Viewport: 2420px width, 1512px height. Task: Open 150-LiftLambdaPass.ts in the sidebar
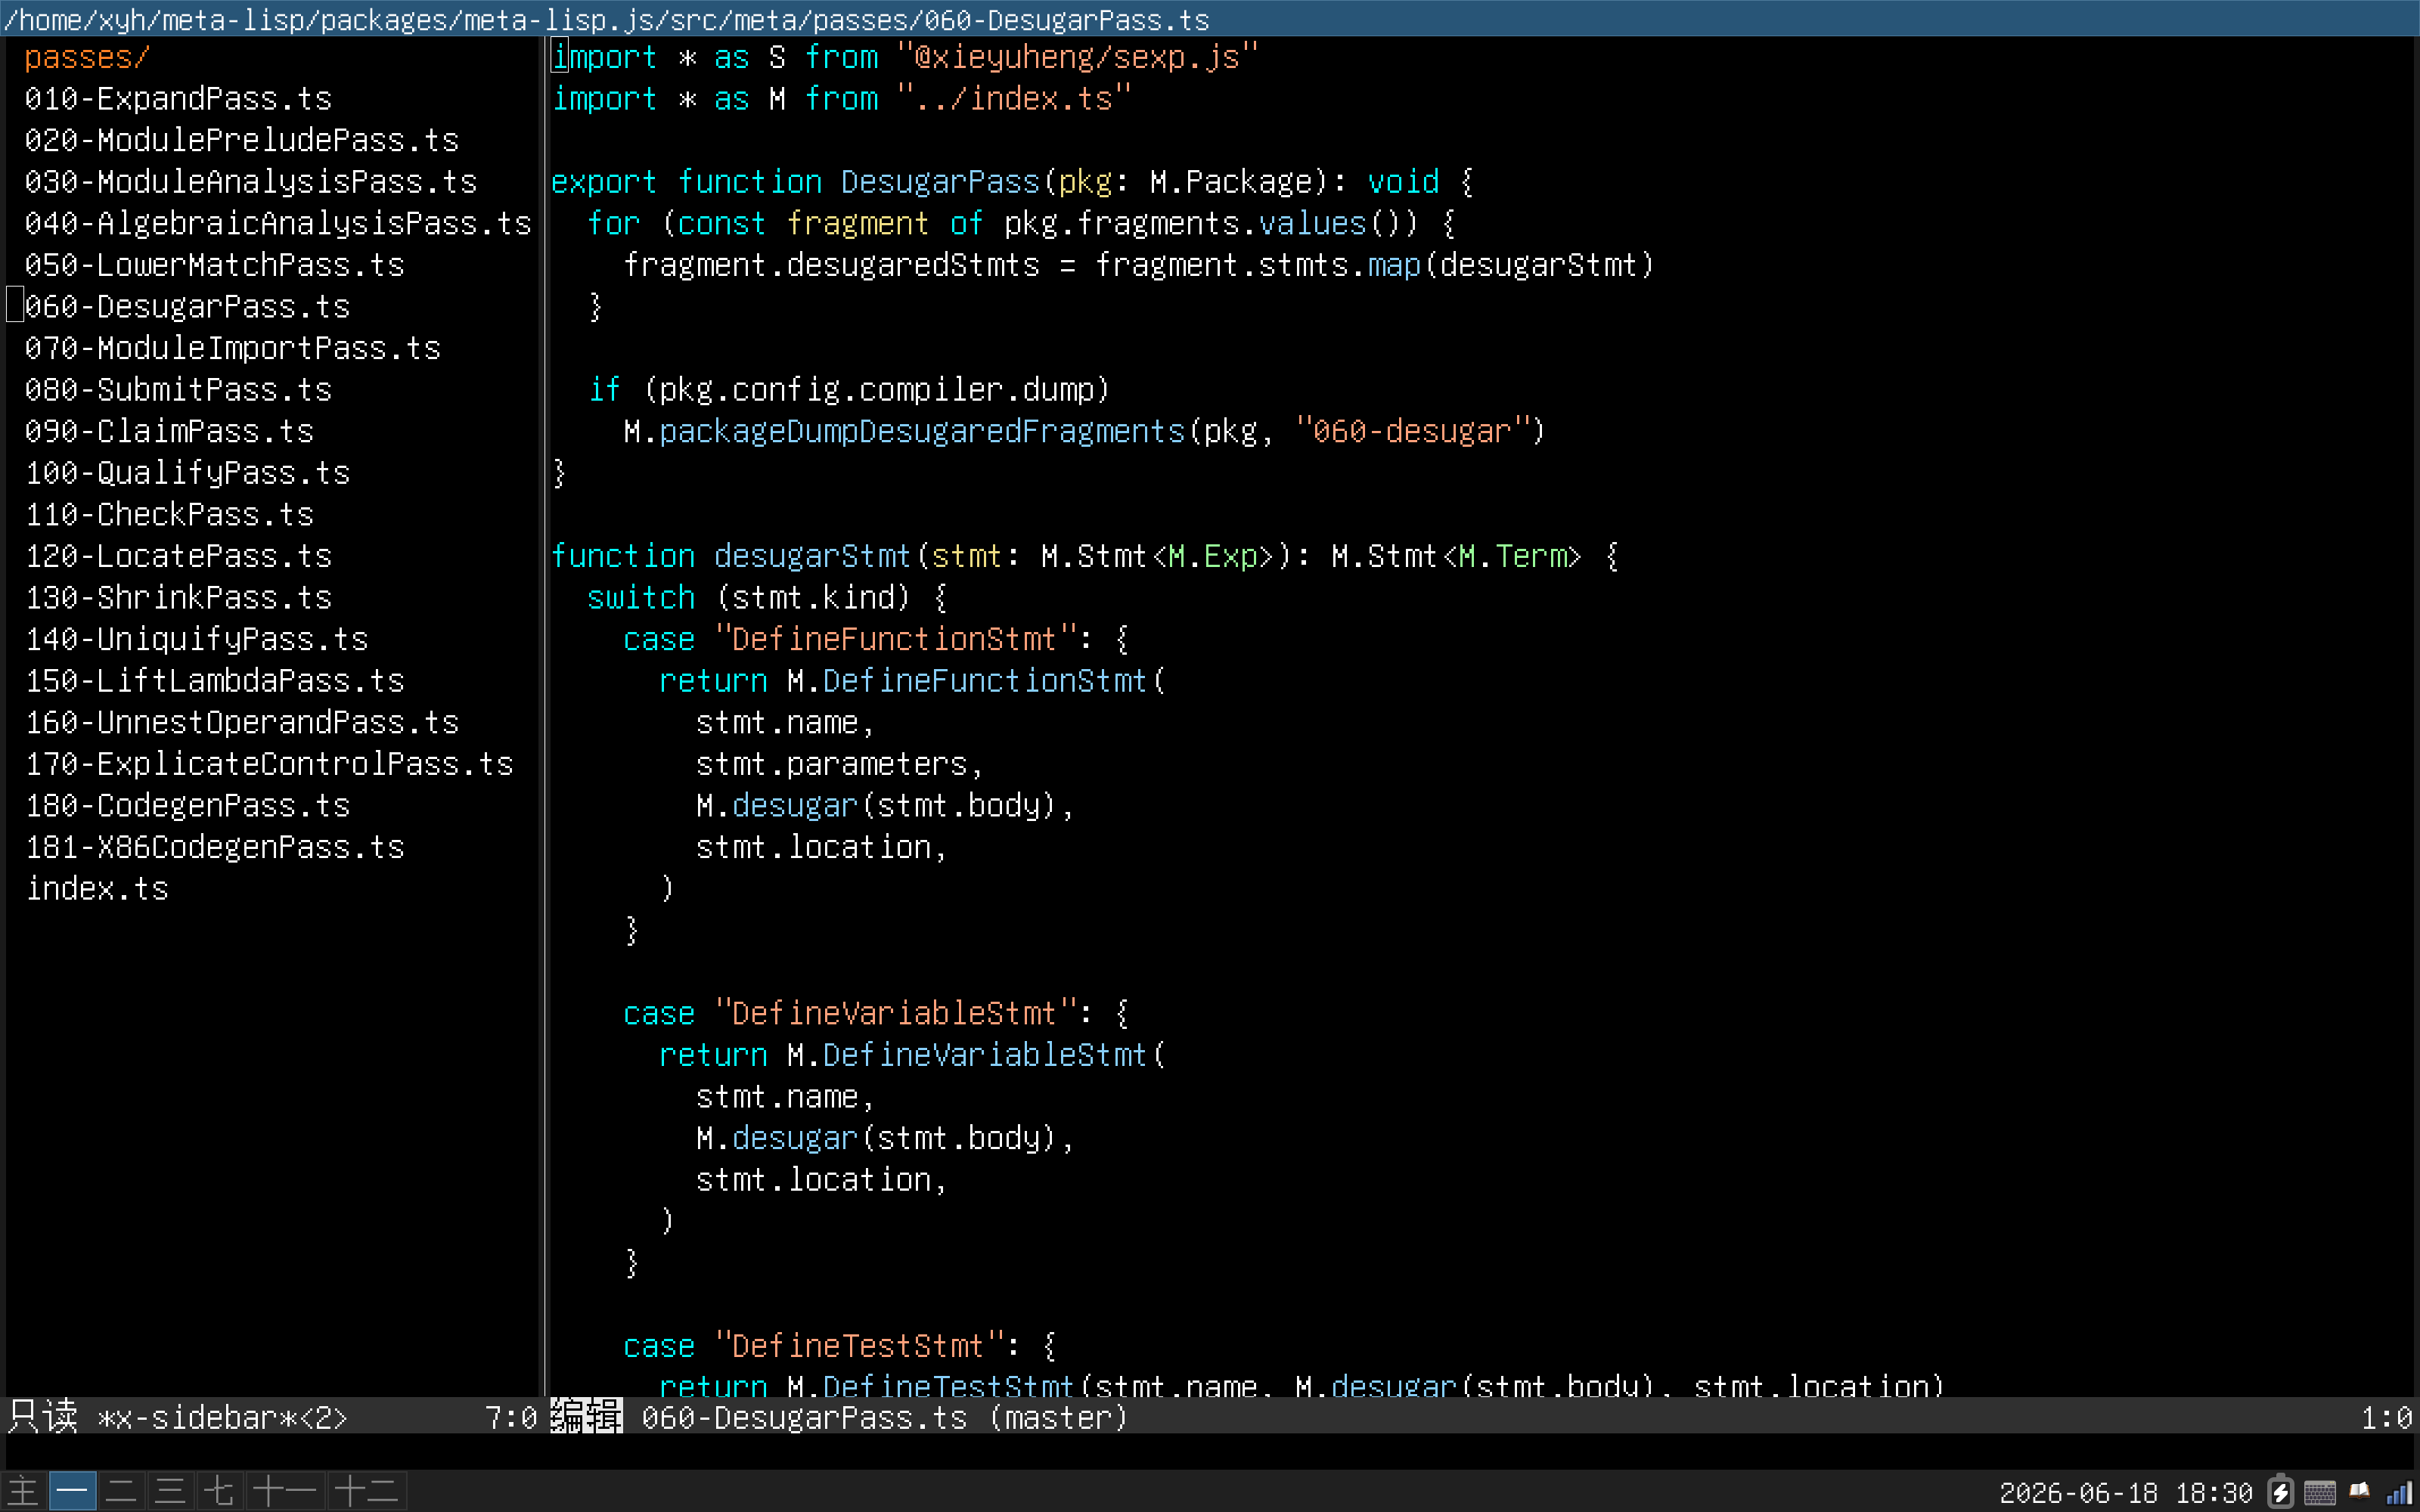(215, 681)
